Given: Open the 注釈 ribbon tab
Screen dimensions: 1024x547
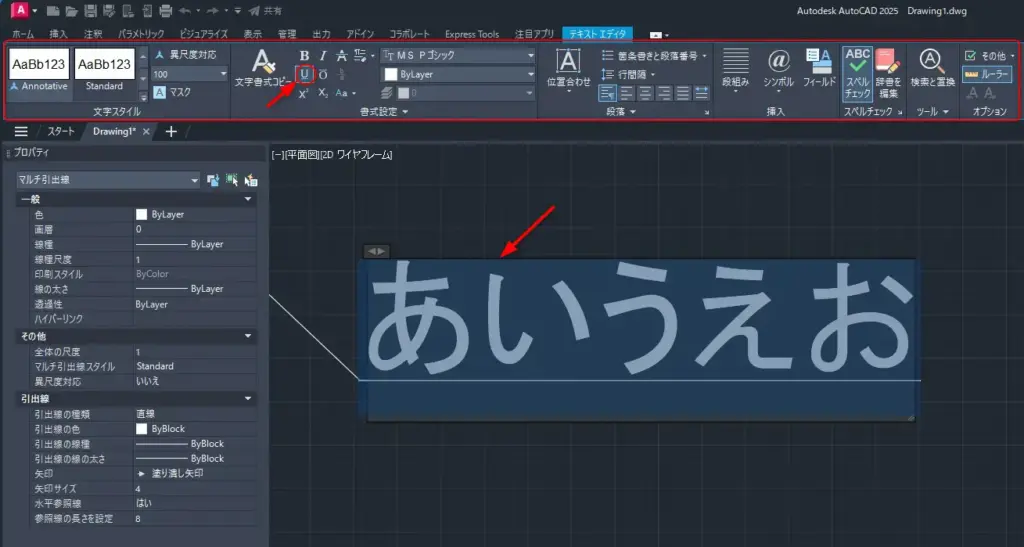Looking at the screenshot, I should pyautogui.click(x=93, y=34).
